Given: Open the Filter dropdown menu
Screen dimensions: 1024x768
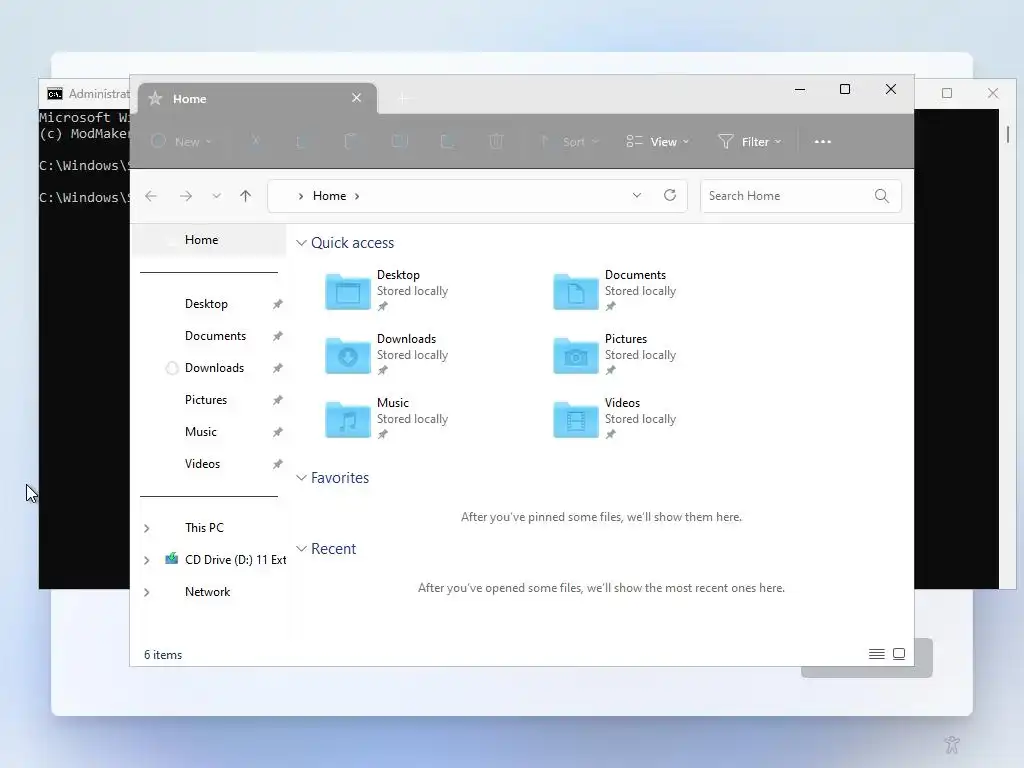Looking at the screenshot, I should (750, 142).
